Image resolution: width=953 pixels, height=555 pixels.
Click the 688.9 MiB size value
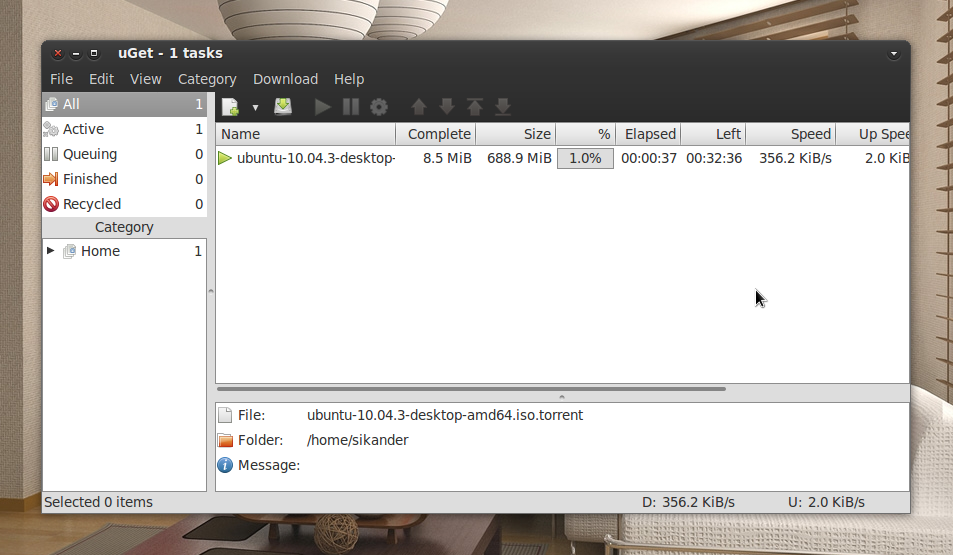pos(519,158)
